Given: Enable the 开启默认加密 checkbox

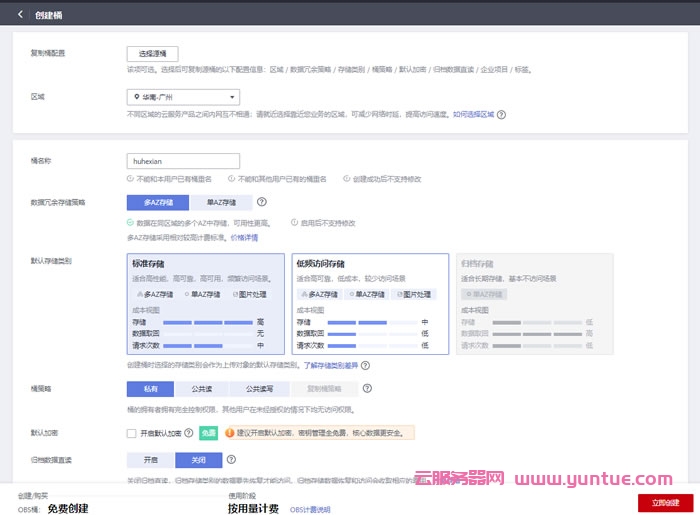Looking at the screenshot, I should 132,434.
